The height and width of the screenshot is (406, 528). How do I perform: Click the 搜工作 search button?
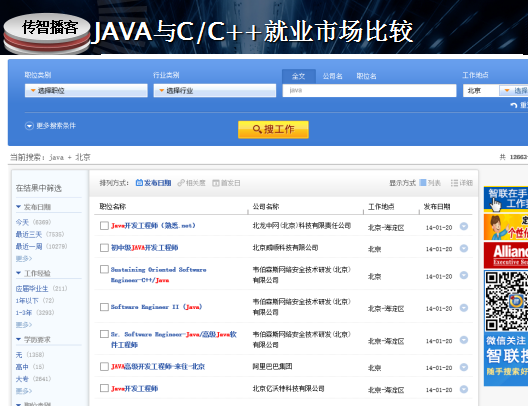[x=273, y=129]
